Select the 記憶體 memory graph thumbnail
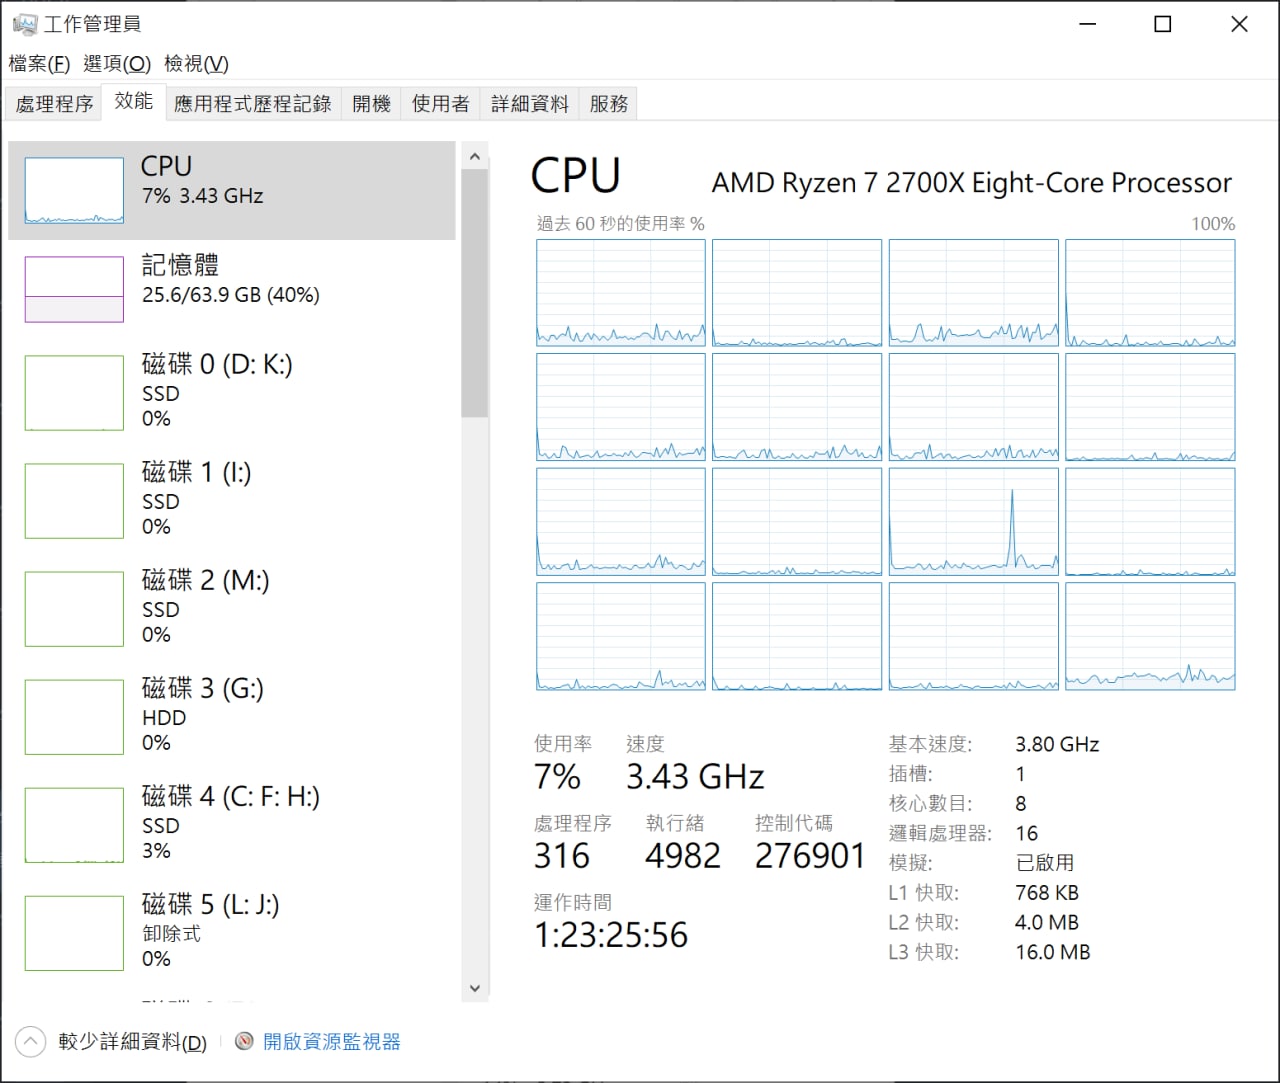The width and height of the screenshot is (1280, 1083). [x=74, y=289]
